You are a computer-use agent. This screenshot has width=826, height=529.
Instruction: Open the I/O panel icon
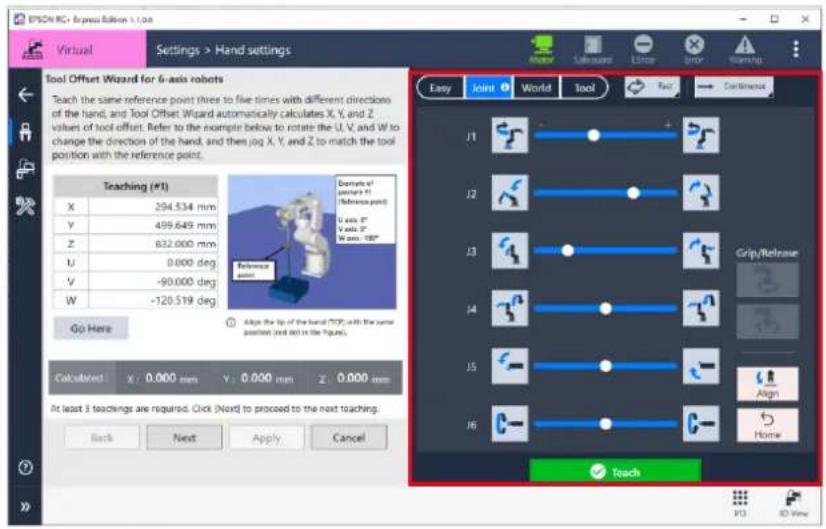[x=740, y=502]
